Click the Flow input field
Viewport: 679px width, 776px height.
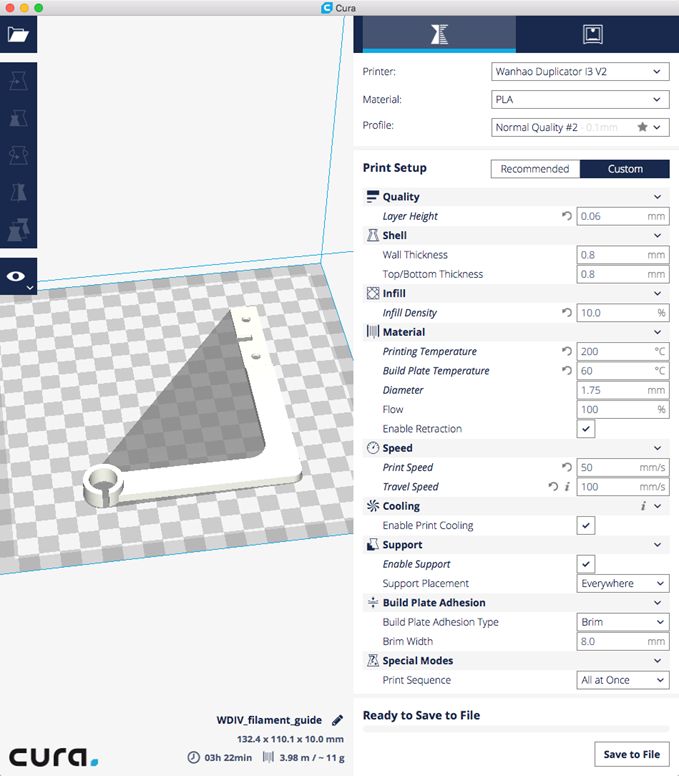[623, 409]
